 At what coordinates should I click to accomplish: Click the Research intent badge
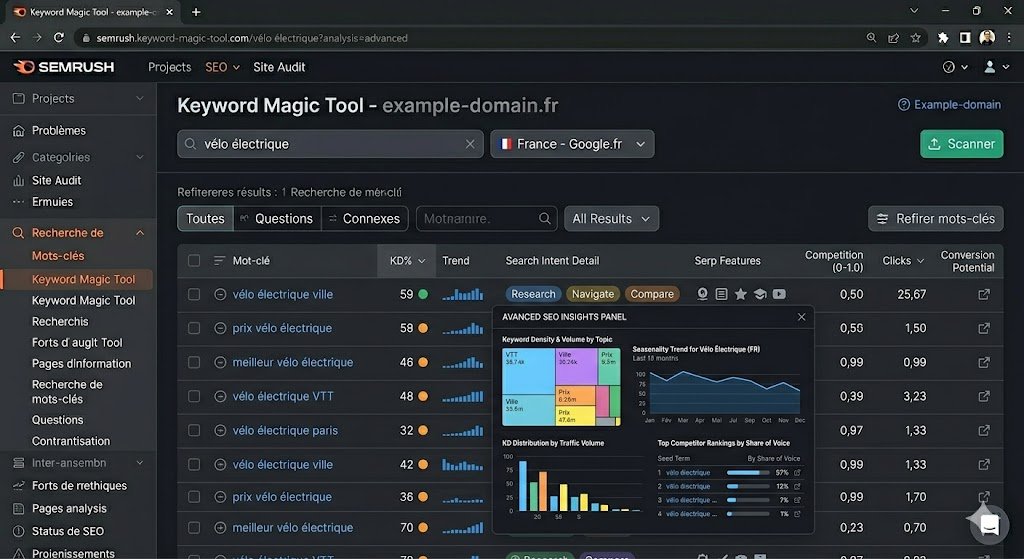click(533, 294)
